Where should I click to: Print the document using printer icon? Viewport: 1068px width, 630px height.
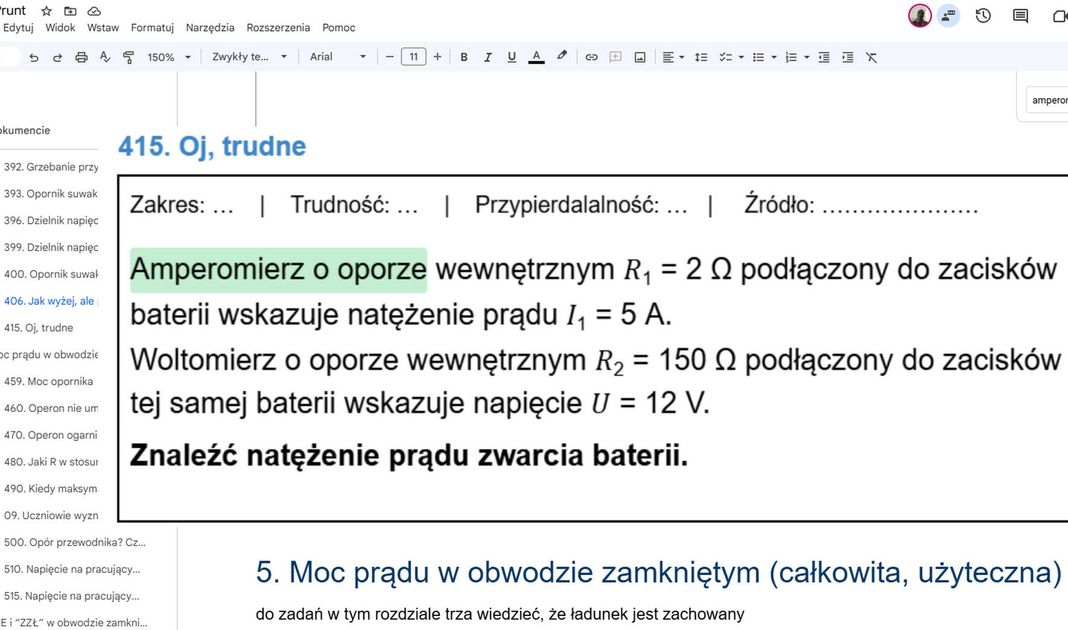[82, 57]
